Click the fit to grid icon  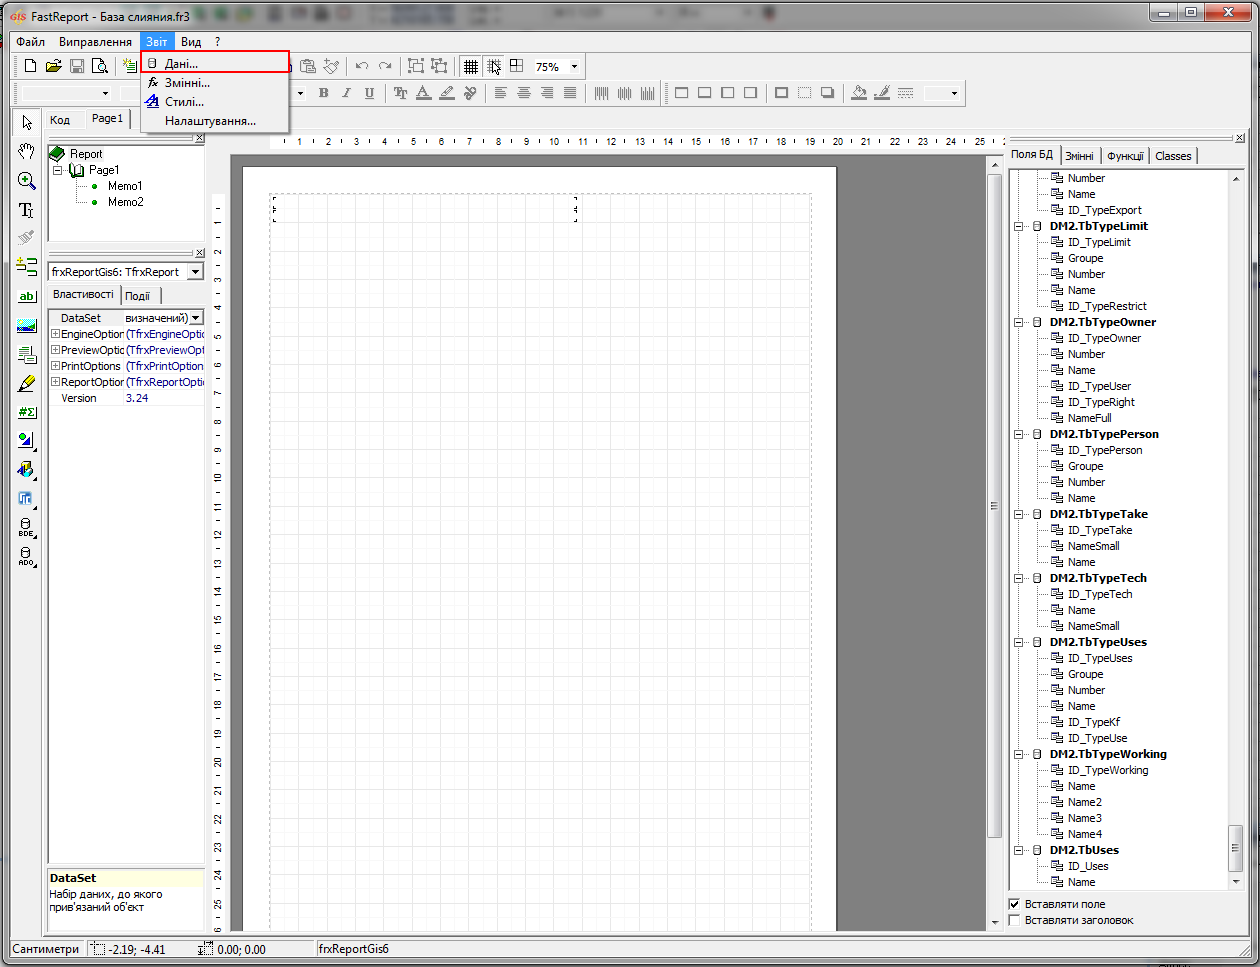point(516,66)
